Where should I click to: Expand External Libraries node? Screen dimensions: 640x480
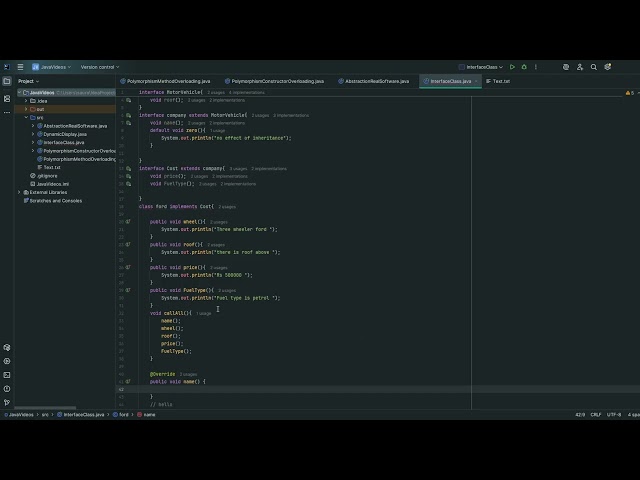19,192
